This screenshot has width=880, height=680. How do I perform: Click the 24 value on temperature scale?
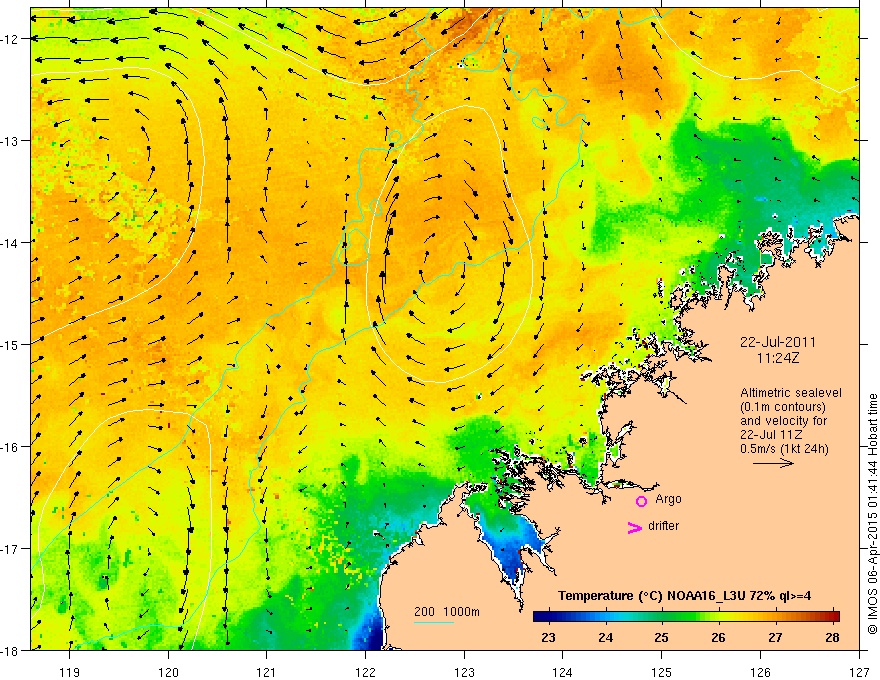click(605, 637)
